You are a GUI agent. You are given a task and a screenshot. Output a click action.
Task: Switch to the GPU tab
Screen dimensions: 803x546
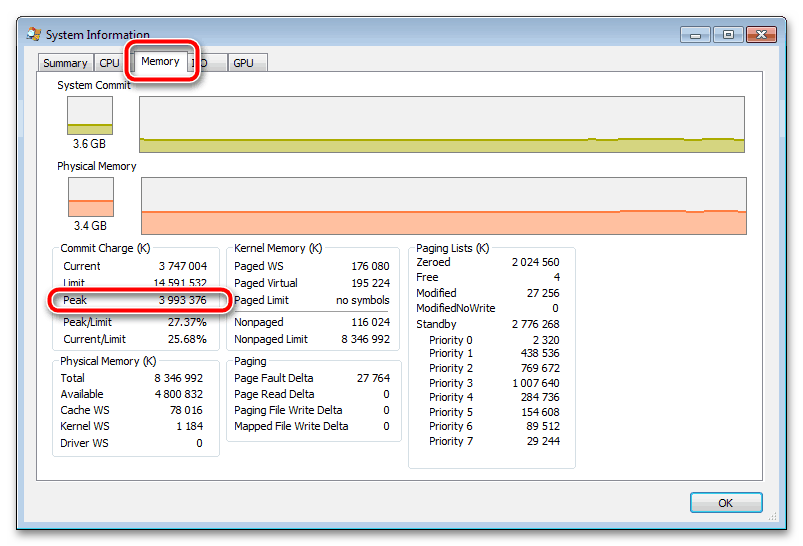(243, 63)
